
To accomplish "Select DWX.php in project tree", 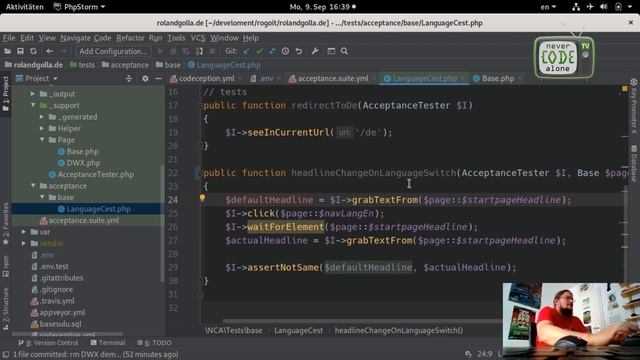I will [79, 163].
